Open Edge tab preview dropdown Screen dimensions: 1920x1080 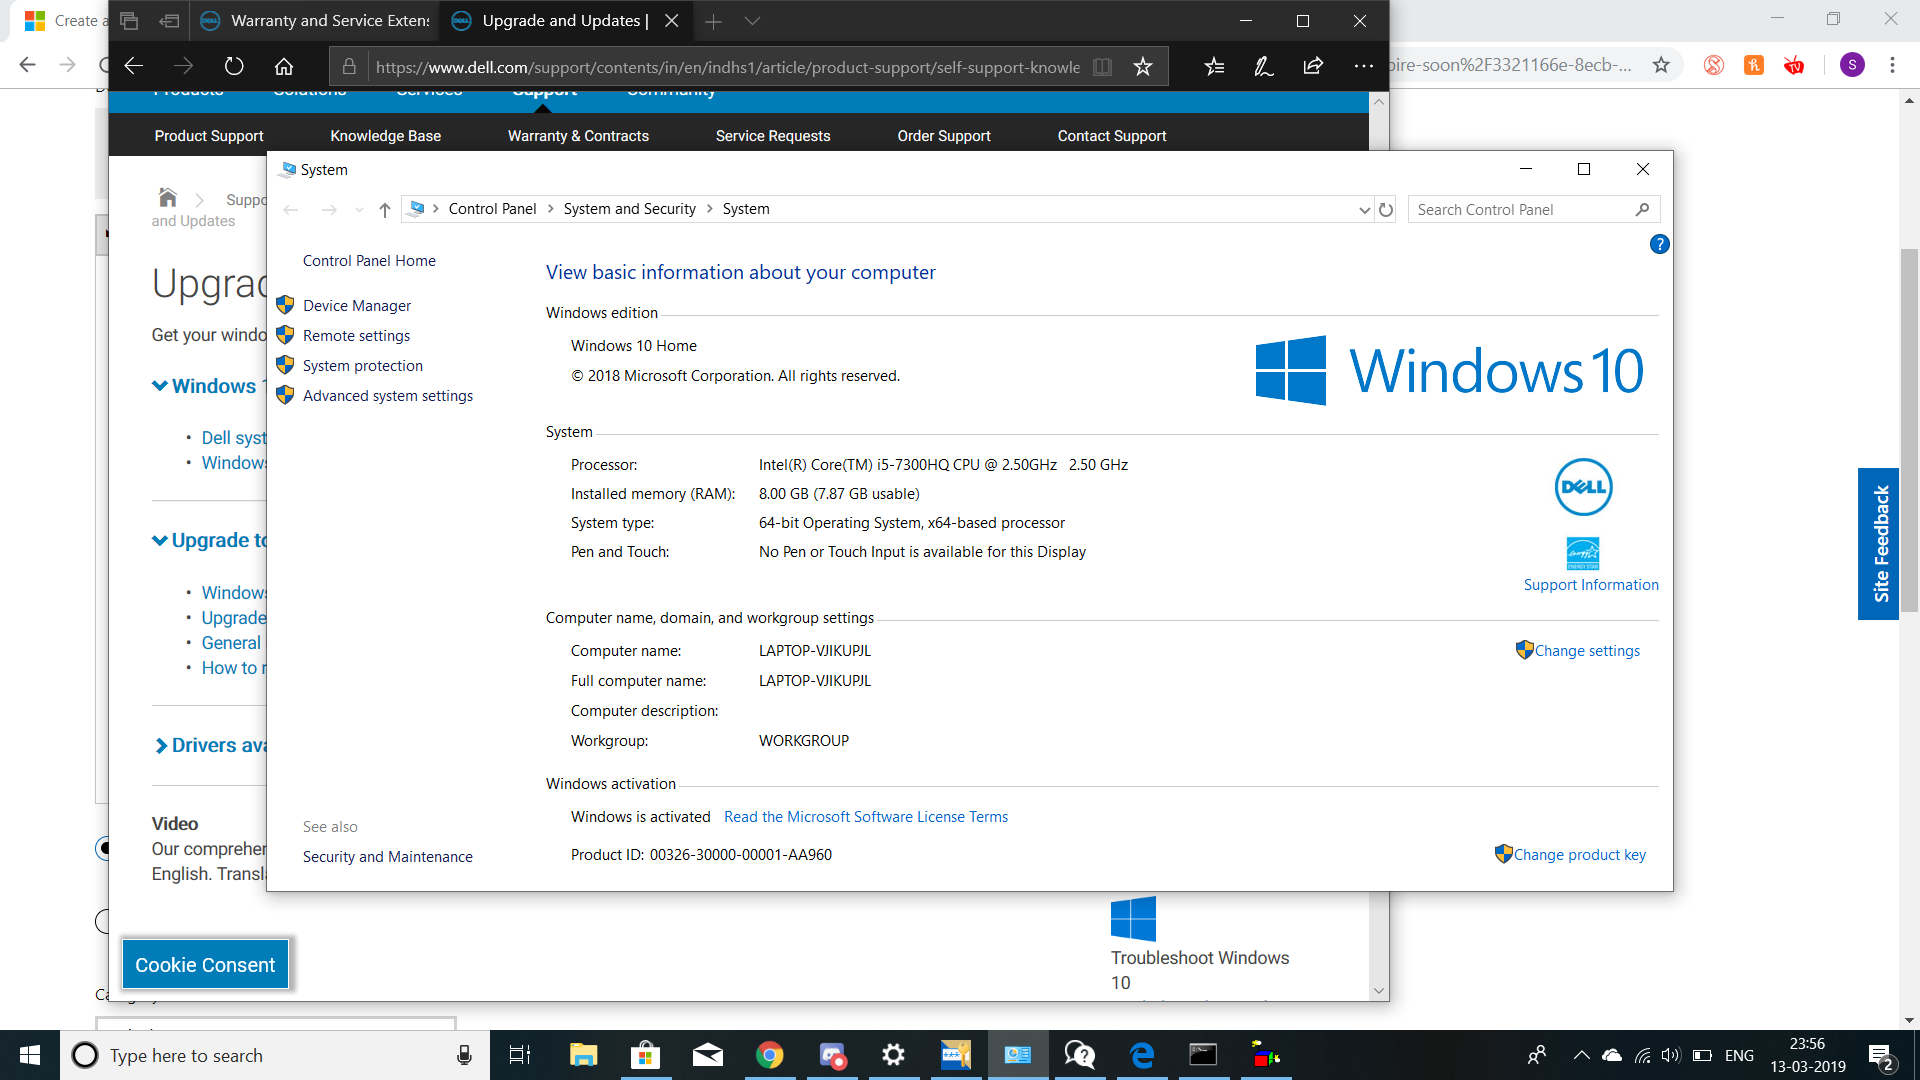pyautogui.click(x=753, y=21)
